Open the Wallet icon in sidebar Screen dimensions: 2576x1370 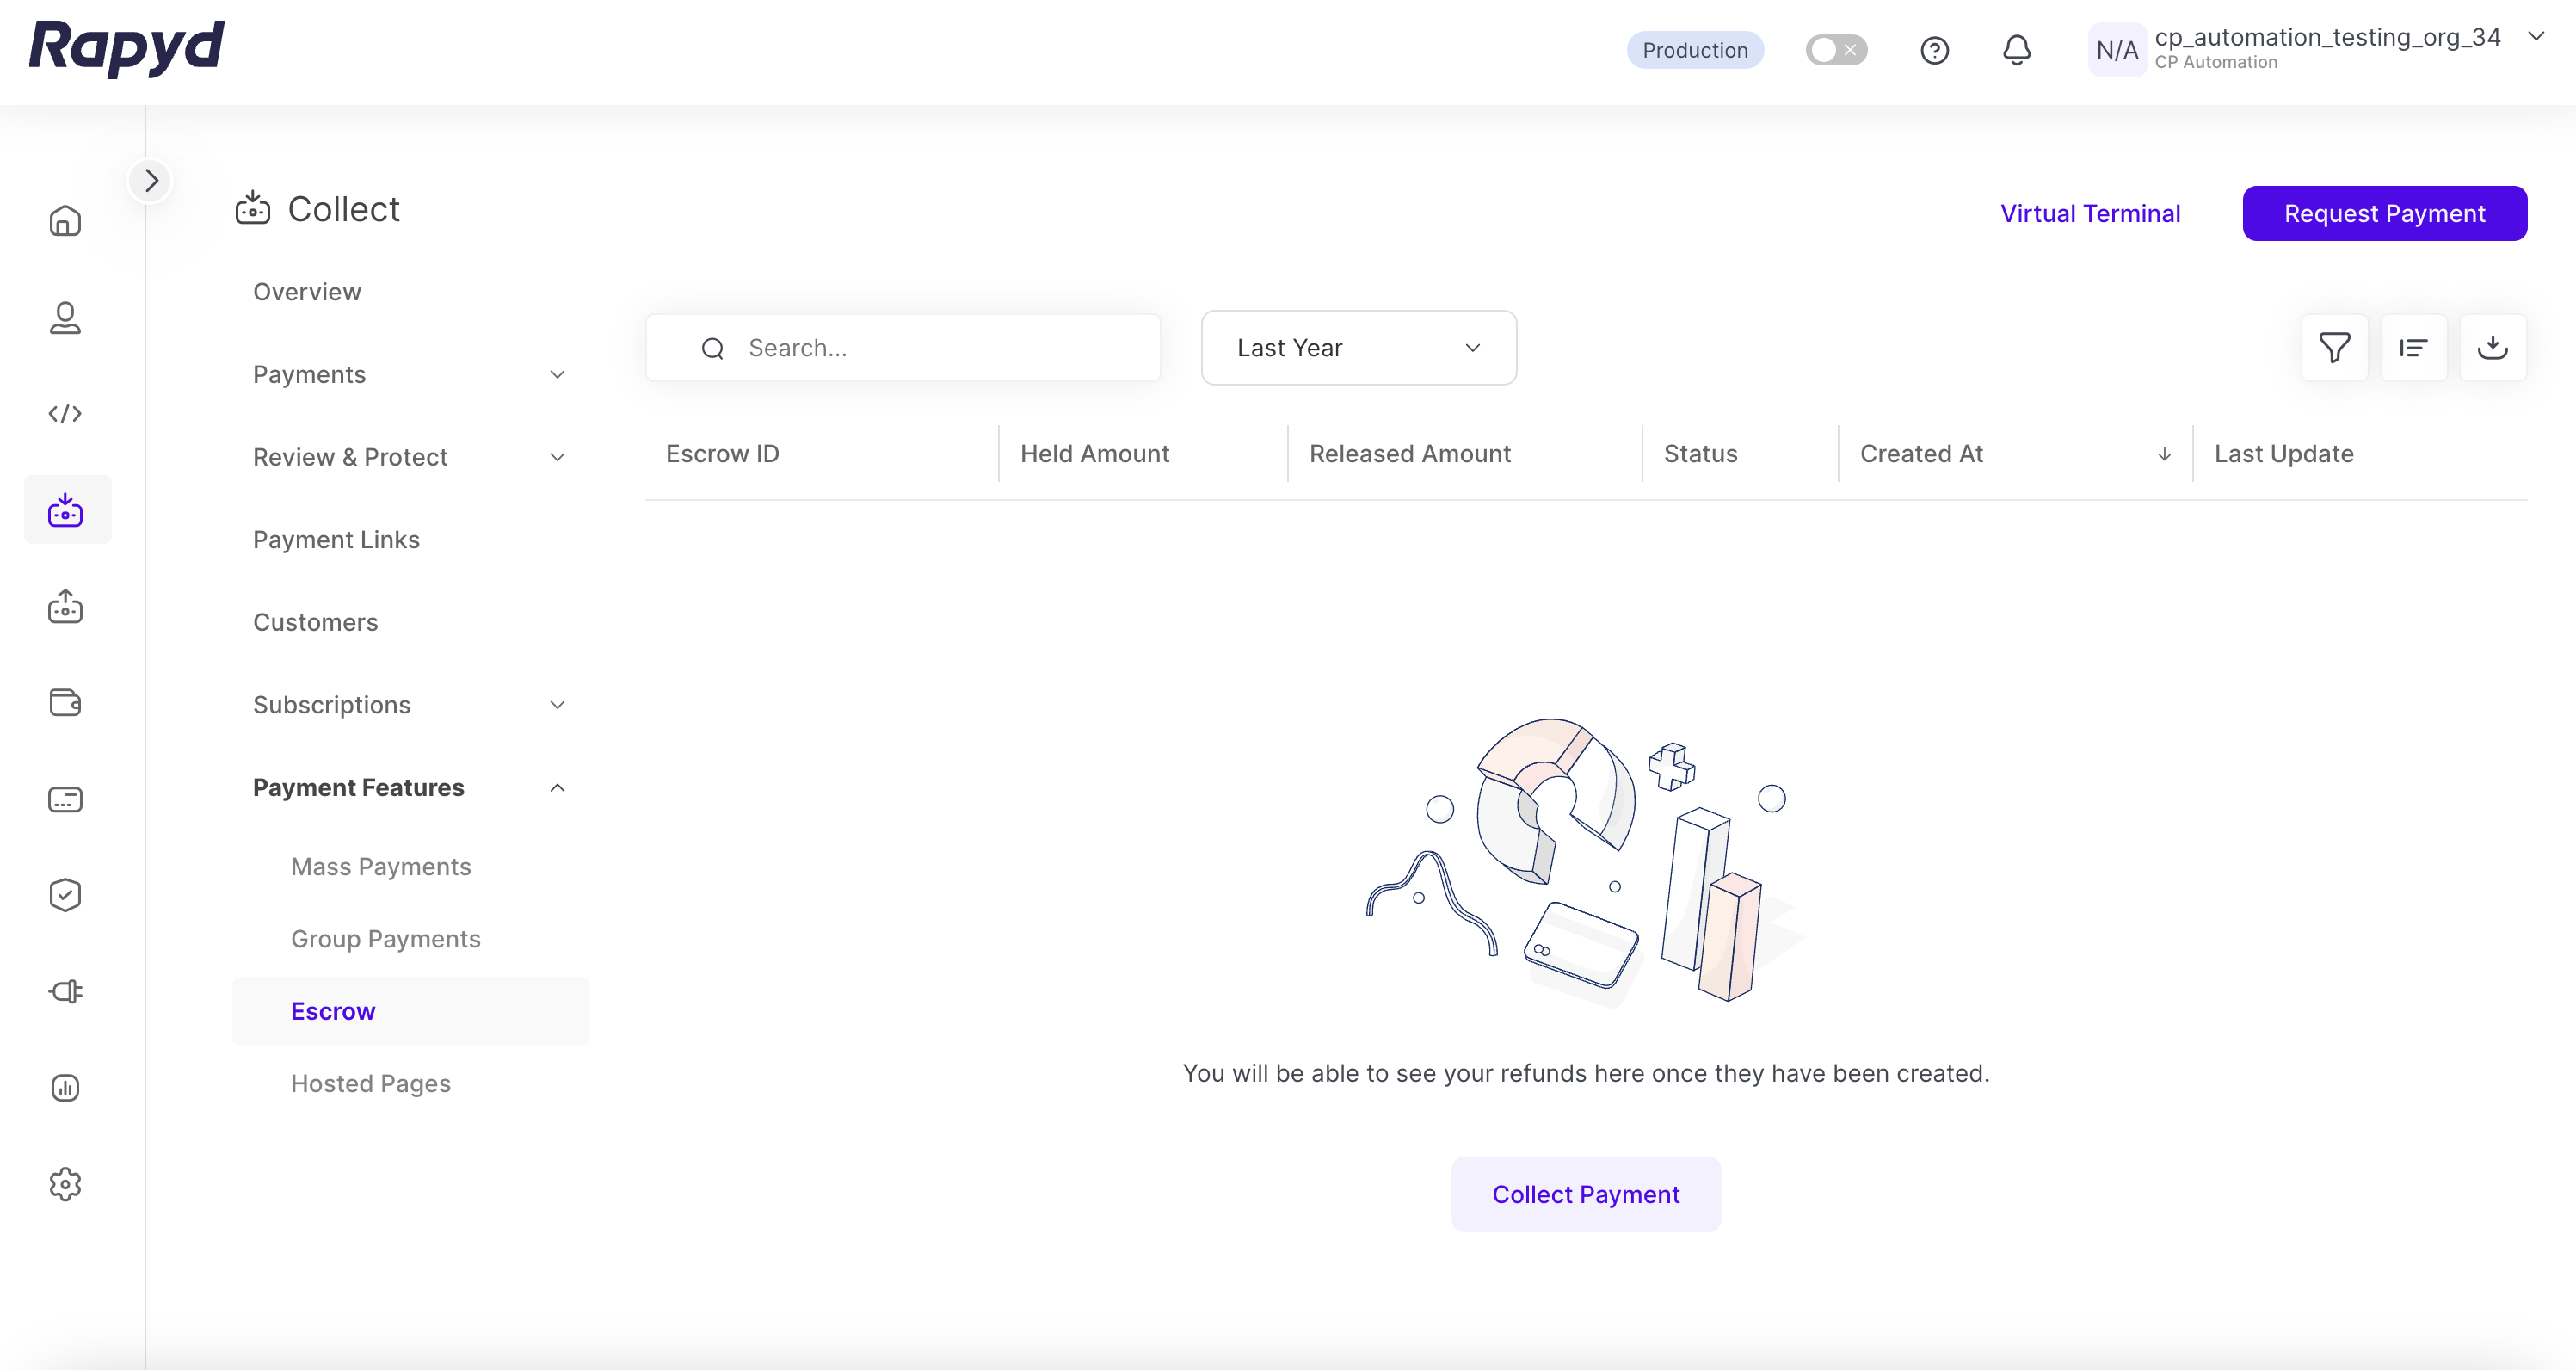(65, 703)
